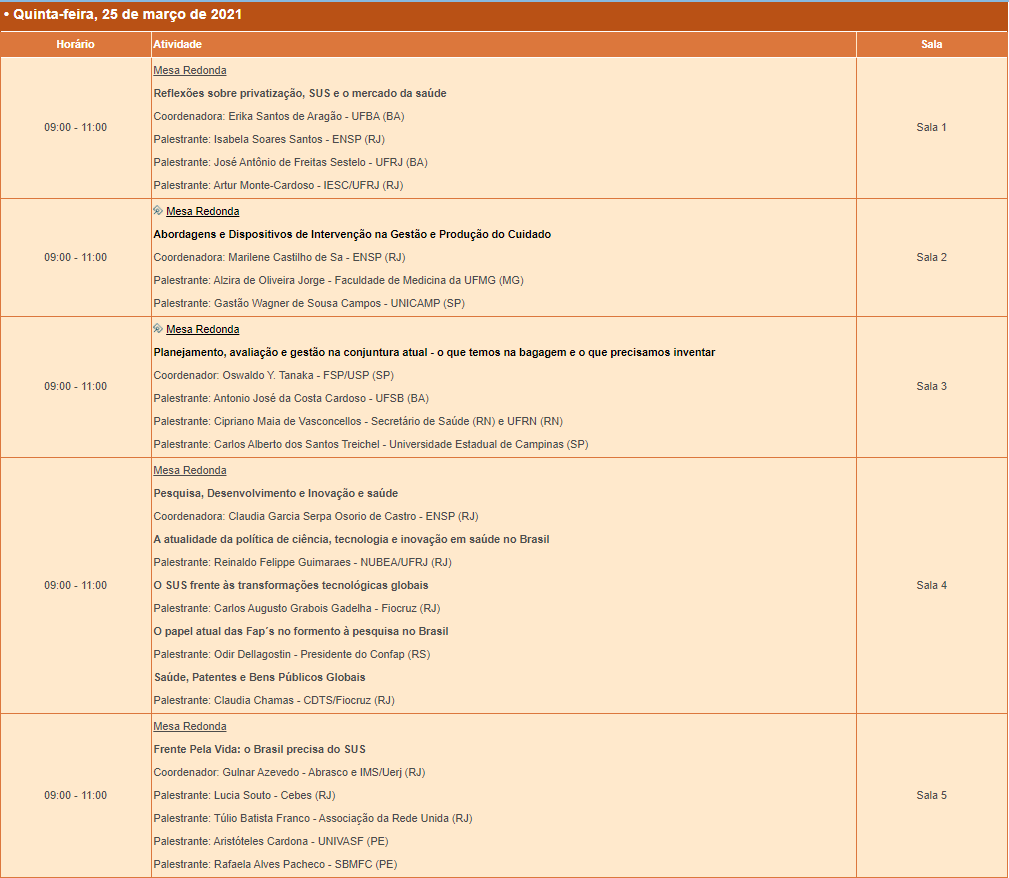Open the Sala 5 Mesa Redonda link
Viewport: 1009px width, 878px height.
coord(190,726)
